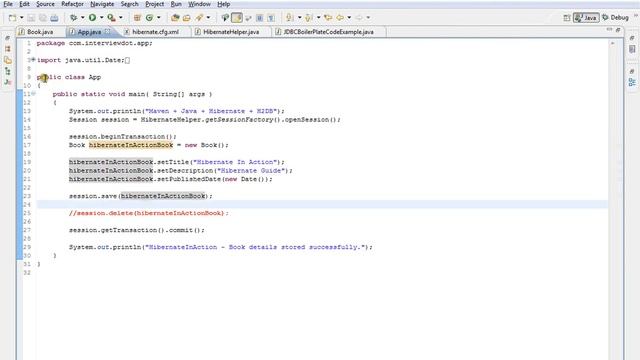Viewport: 640px width, 360px height.
Task: Toggle Word Wrap toolbar button
Action: click(248, 18)
